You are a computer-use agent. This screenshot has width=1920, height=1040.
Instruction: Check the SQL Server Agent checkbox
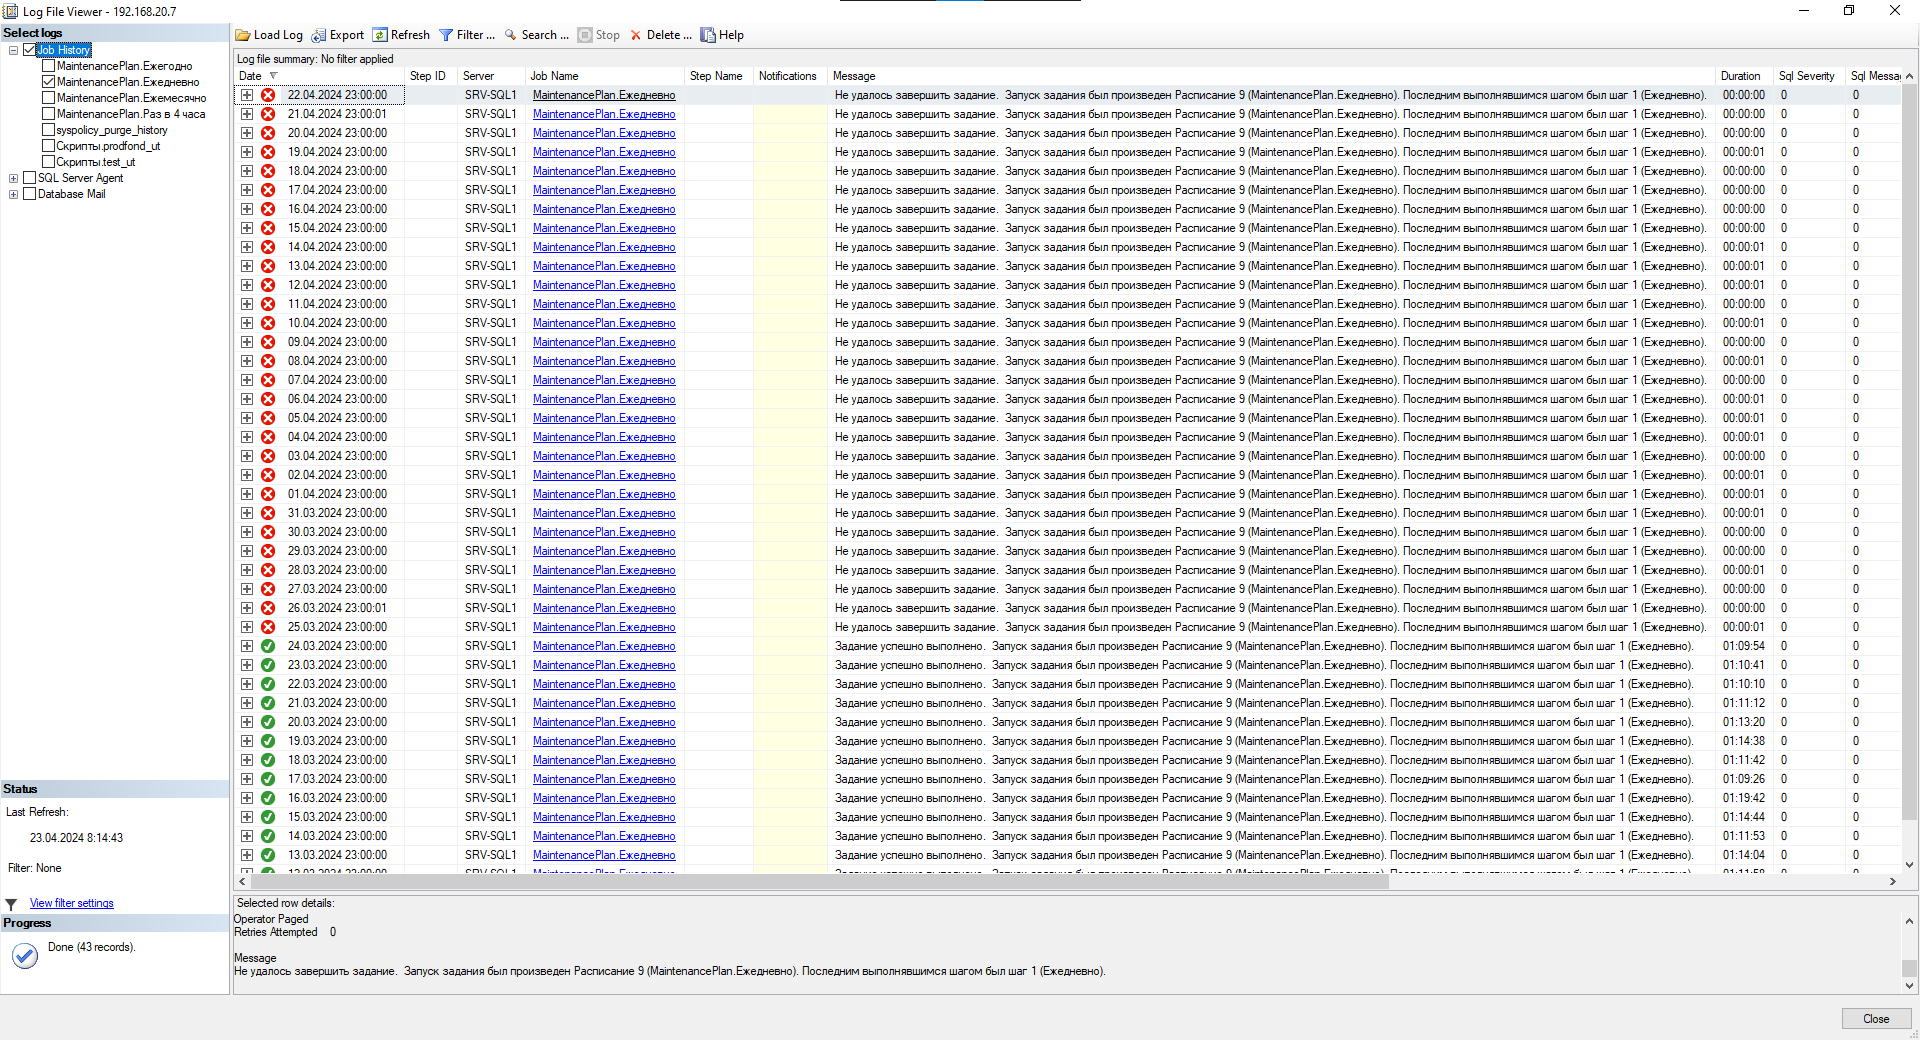click(30, 178)
